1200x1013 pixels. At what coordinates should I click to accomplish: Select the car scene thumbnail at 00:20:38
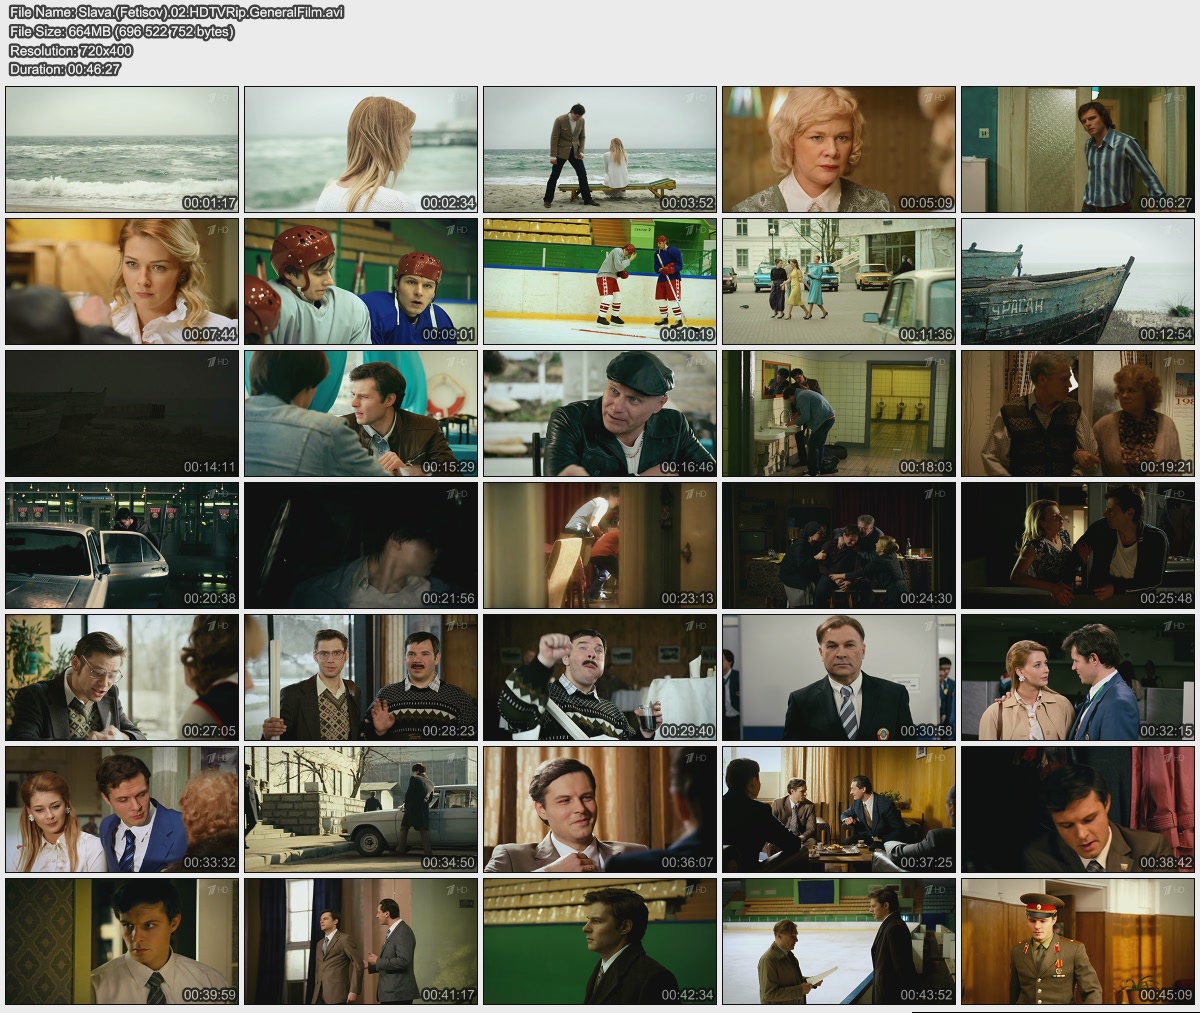click(122, 545)
